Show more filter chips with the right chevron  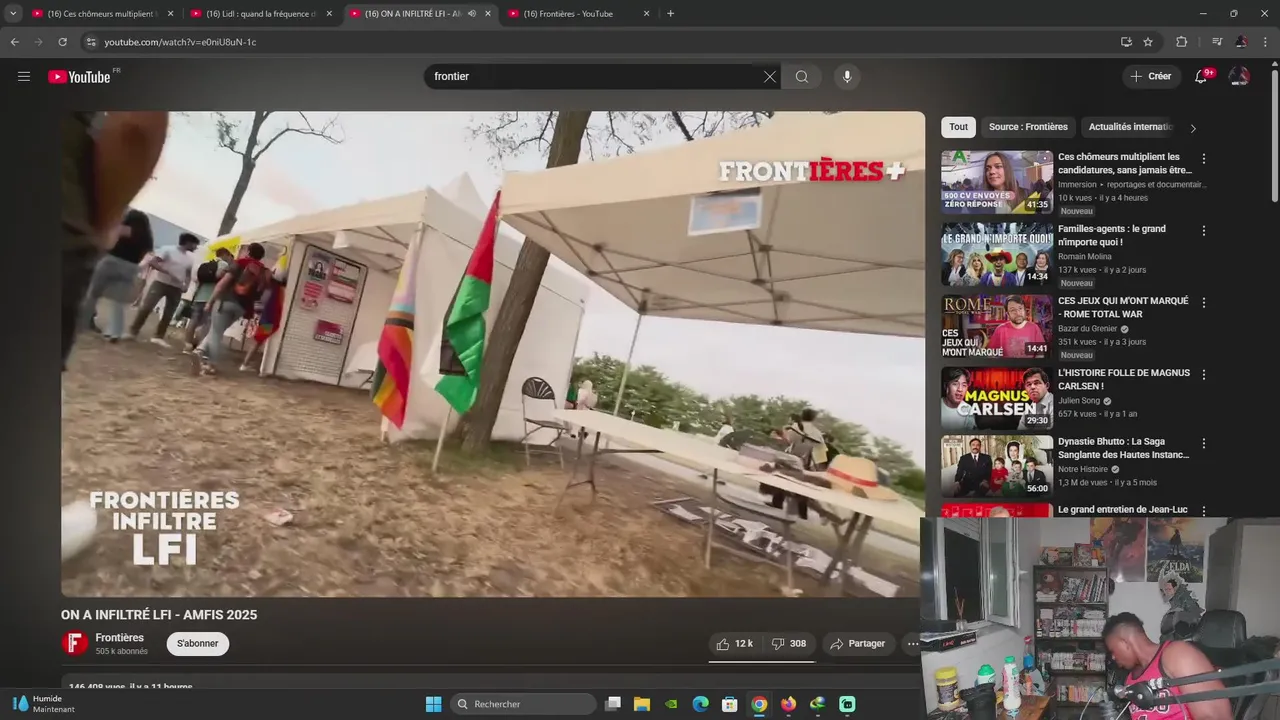click(x=1192, y=128)
